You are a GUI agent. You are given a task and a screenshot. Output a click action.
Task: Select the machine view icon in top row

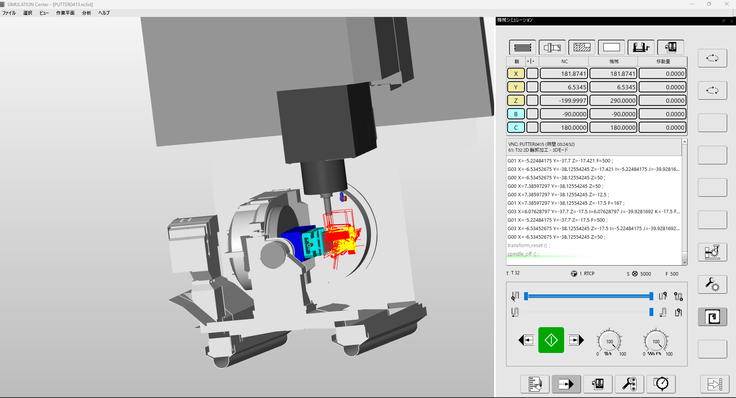(641, 47)
